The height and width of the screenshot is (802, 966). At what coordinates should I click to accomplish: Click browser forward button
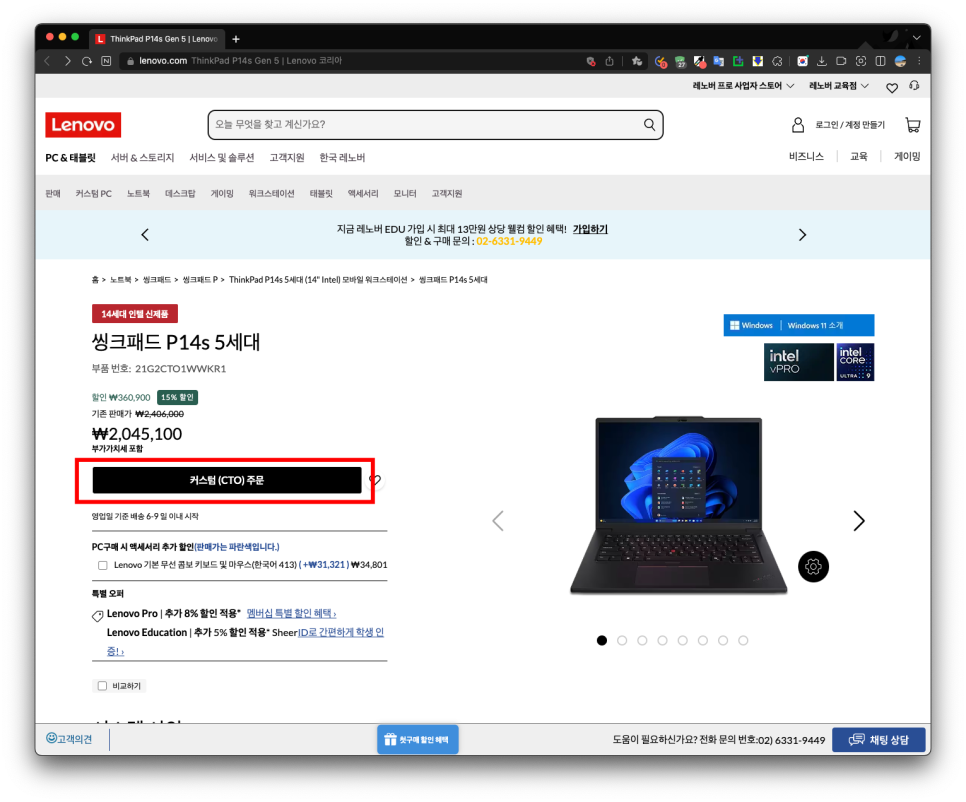[x=68, y=61]
